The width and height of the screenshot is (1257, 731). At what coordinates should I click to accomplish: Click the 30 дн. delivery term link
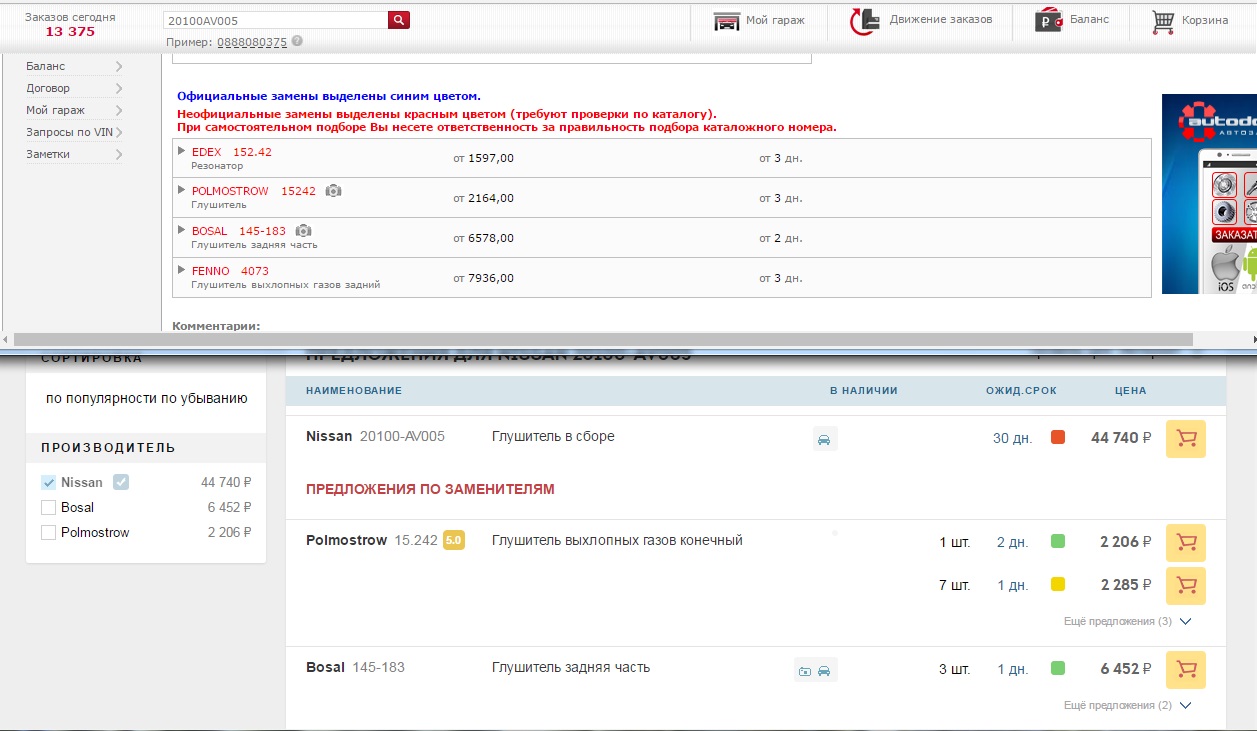coord(1010,438)
